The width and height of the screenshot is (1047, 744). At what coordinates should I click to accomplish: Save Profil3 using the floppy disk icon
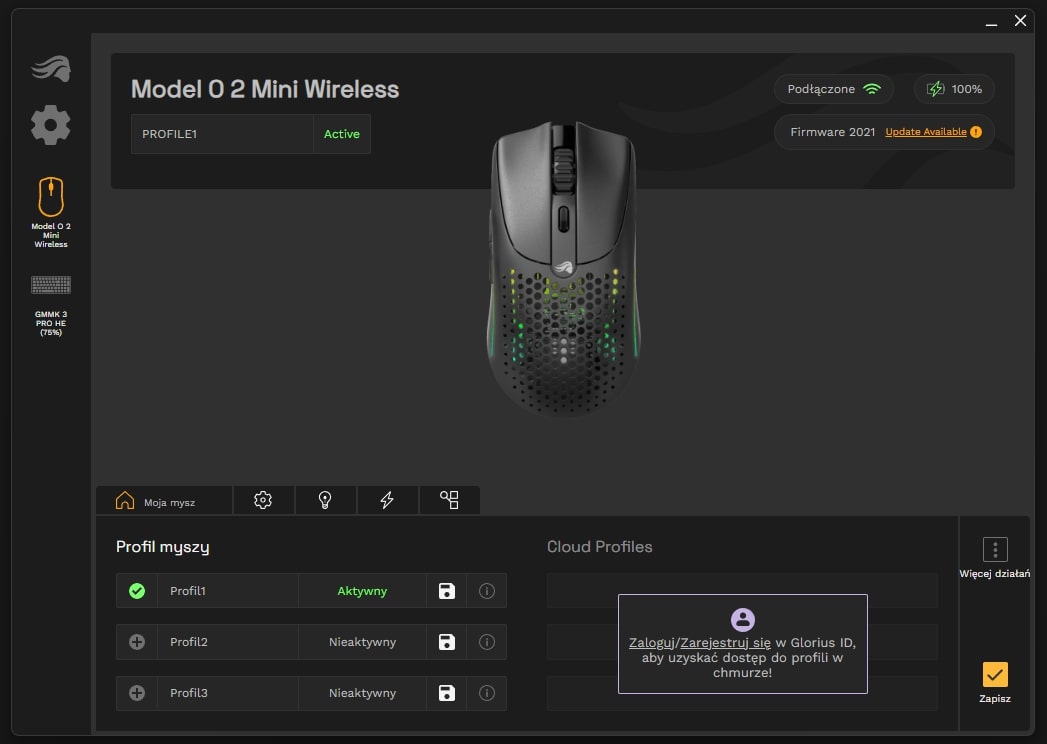[x=447, y=693]
